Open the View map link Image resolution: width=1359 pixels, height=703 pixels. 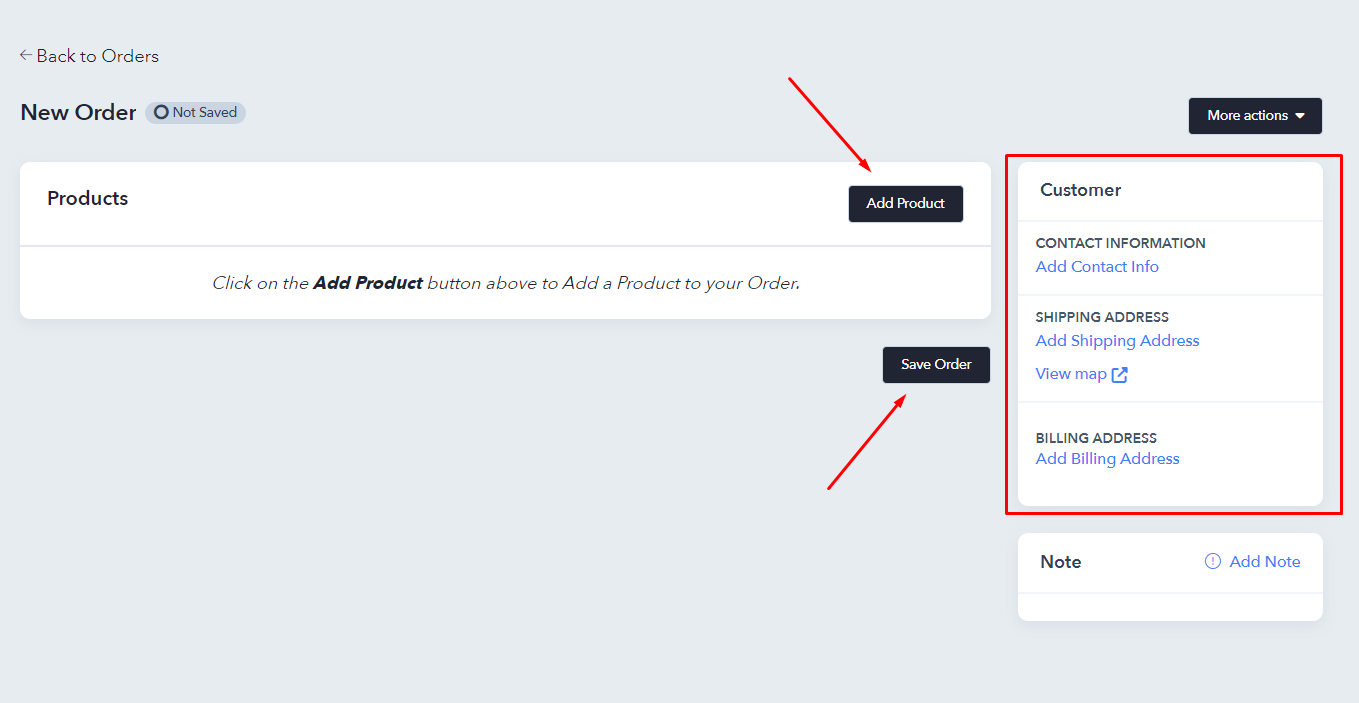(x=1071, y=374)
